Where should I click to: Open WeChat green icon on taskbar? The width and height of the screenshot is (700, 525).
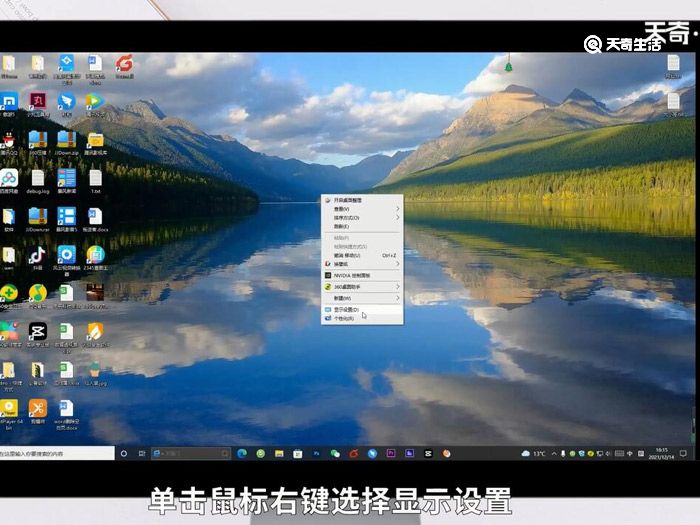click(x=335, y=454)
